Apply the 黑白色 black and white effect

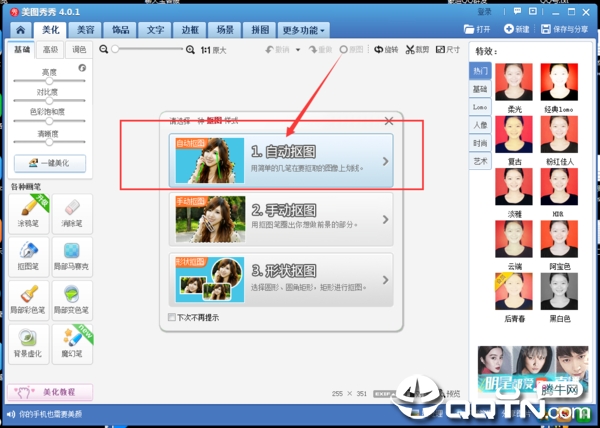click(x=559, y=291)
